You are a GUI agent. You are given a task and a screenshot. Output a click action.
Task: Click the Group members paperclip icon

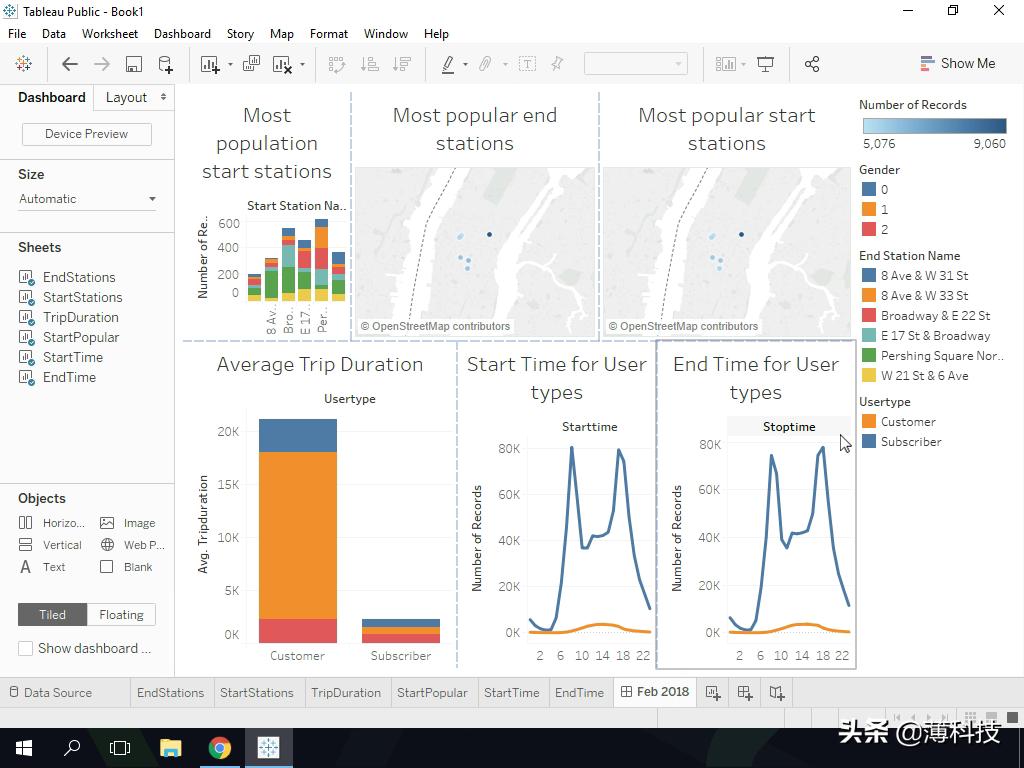tap(485, 64)
